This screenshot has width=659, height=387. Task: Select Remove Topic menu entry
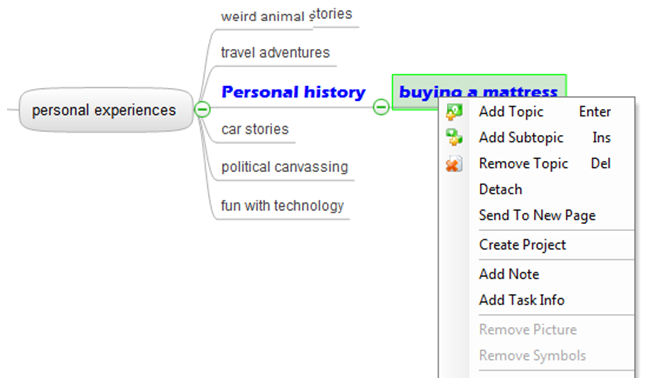537,163
